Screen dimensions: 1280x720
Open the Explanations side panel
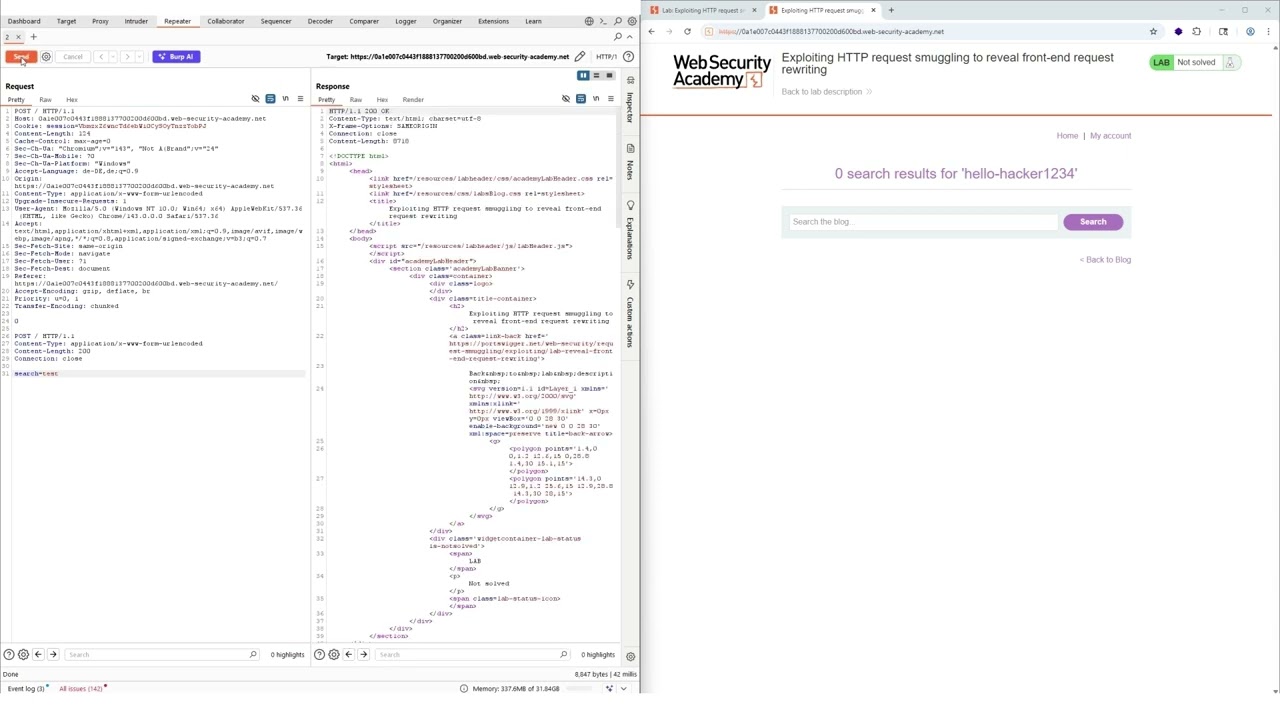pos(630,231)
